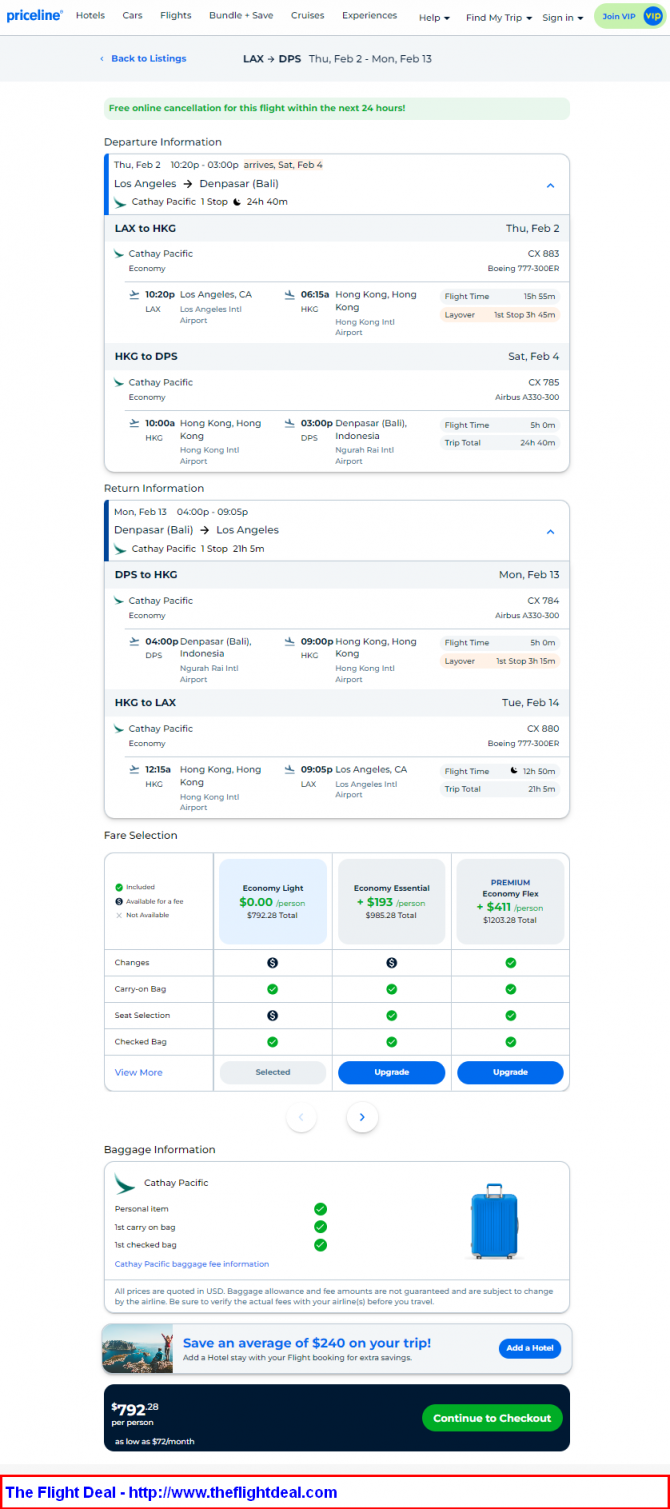Click the next fares arrow
This screenshot has height=1509, width=670.
[x=362, y=1117]
